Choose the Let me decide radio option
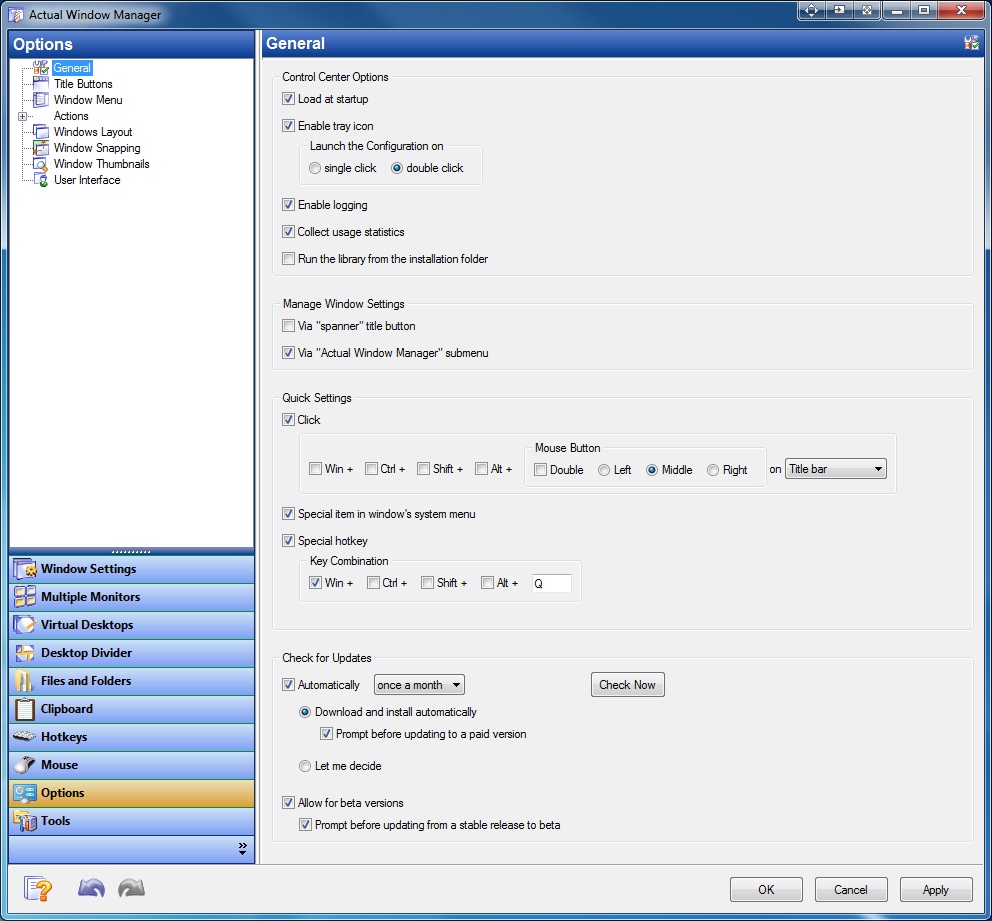Screen dimensions: 992x921 [x=305, y=766]
